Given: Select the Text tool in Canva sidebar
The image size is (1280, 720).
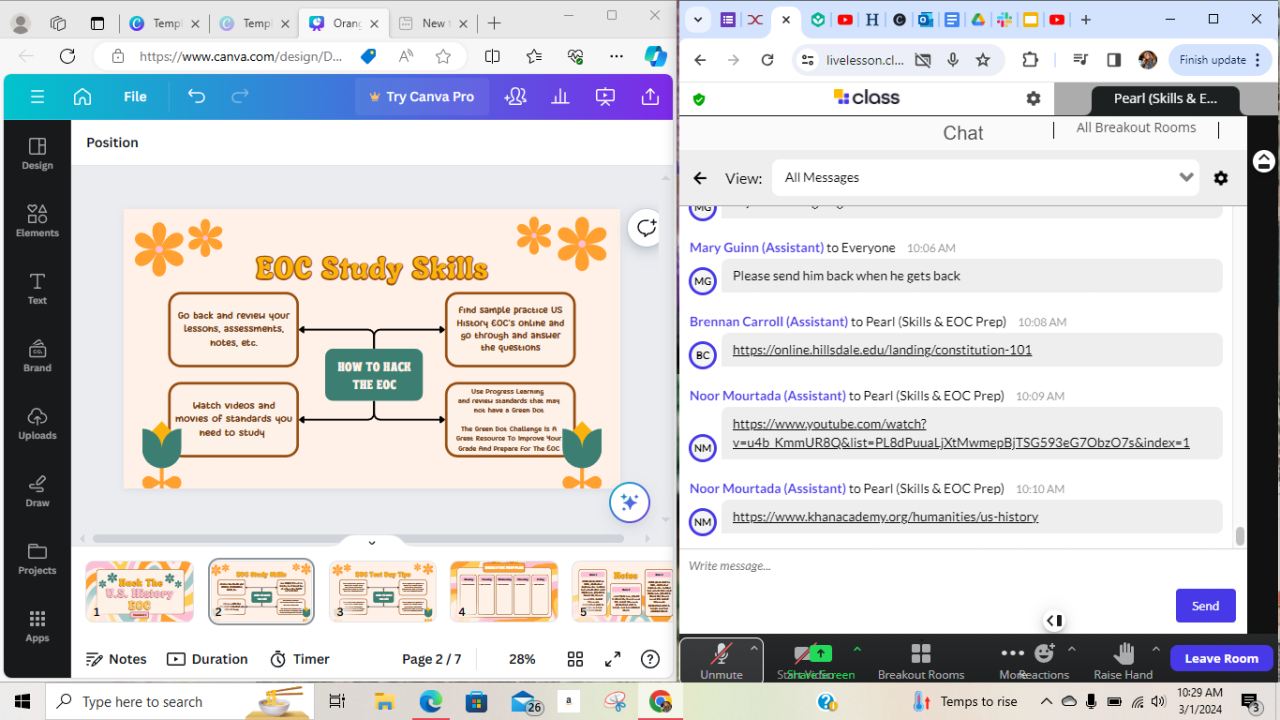Looking at the screenshot, I should tap(37, 288).
